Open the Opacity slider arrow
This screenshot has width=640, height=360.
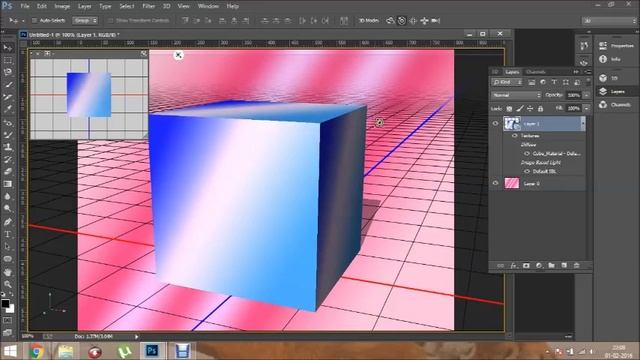click(x=587, y=95)
